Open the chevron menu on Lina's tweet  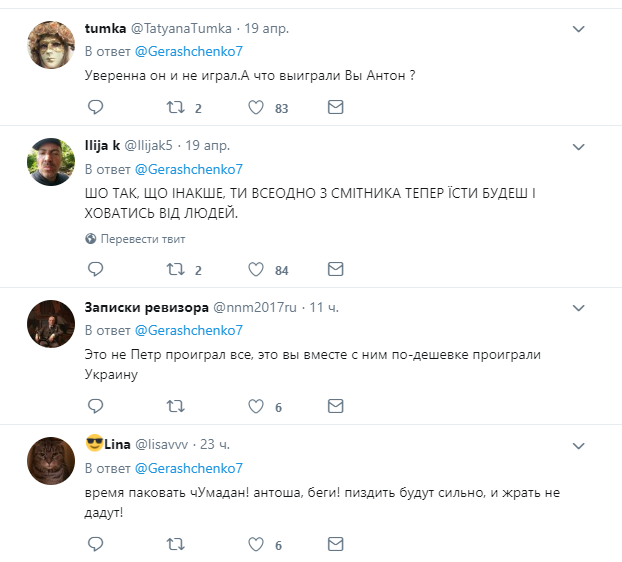click(x=578, y=445)
